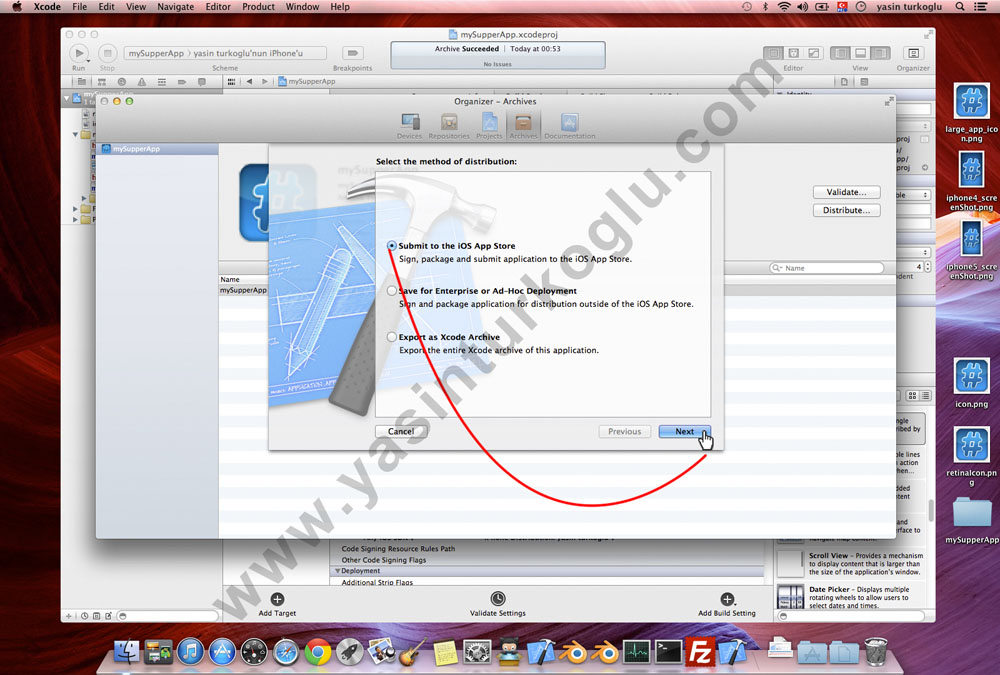Click the Distribute... button in Organizer
This screenshot has height=675, width=1000.
pos(846,210)
